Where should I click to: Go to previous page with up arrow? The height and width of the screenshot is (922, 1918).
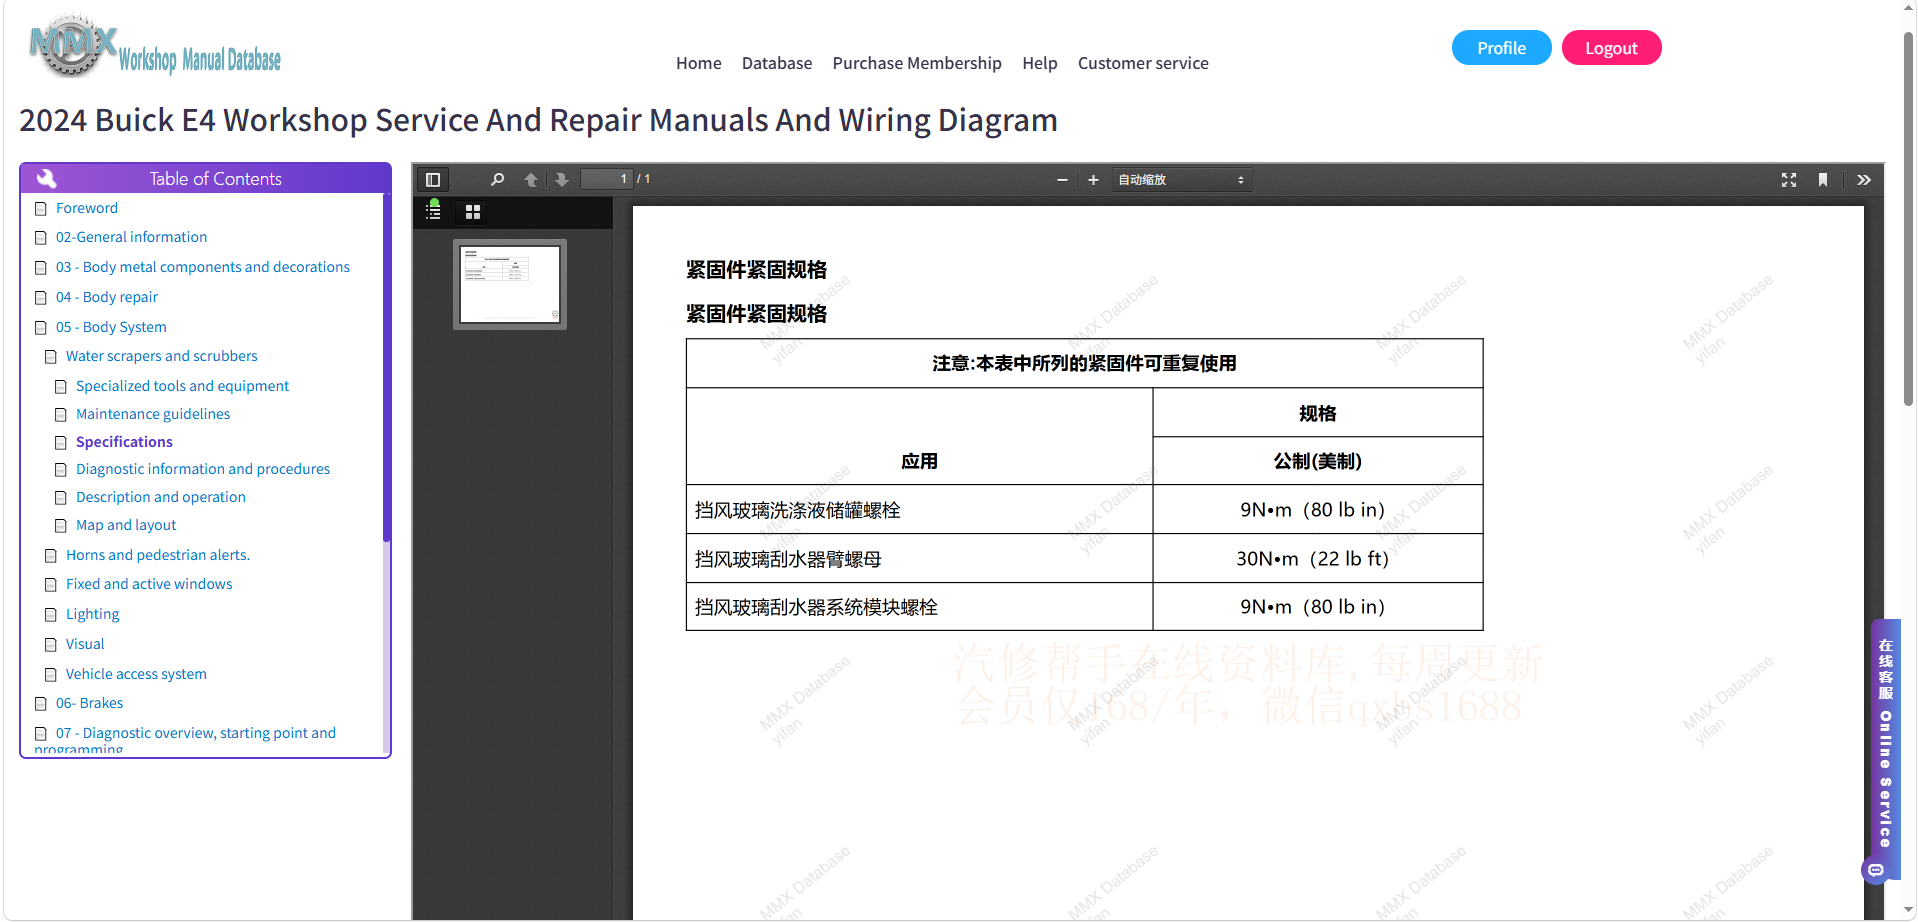pos(531,180)
